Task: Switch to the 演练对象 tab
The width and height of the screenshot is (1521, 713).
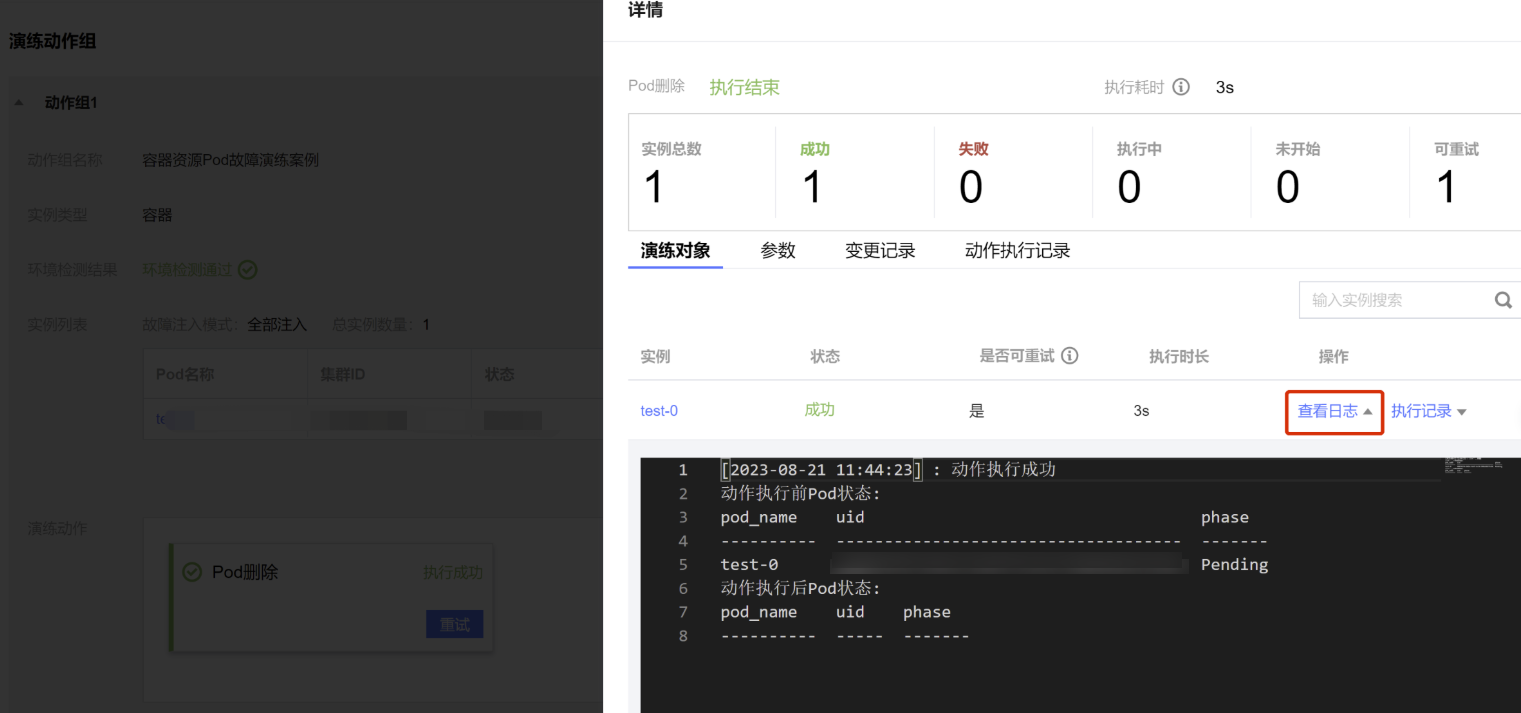Action: 675,251
